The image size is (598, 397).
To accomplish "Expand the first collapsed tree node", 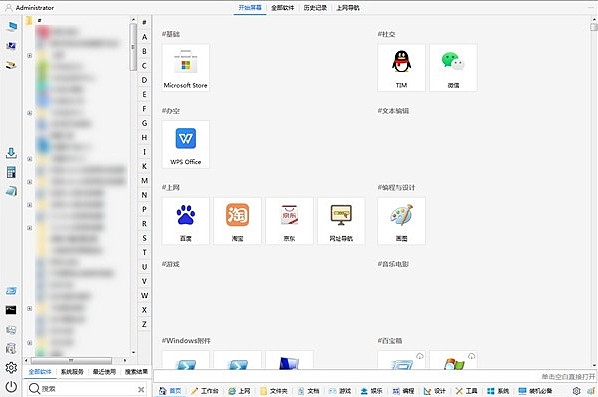I will 29,55.
